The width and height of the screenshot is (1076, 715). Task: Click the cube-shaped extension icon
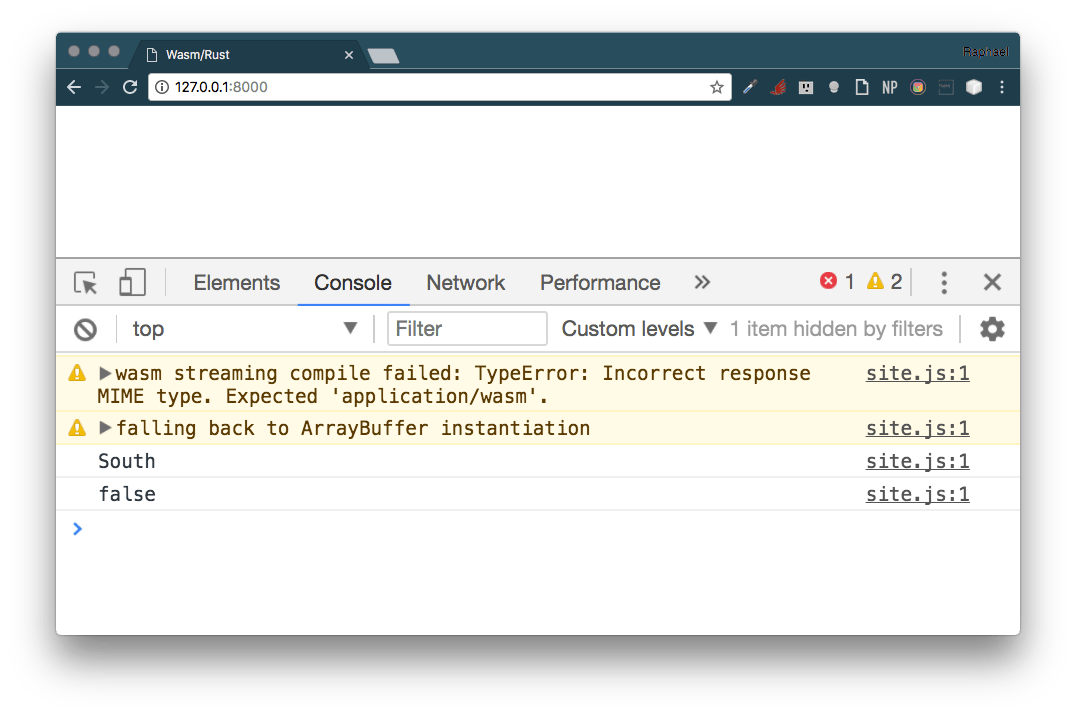[x=973, y=87]
